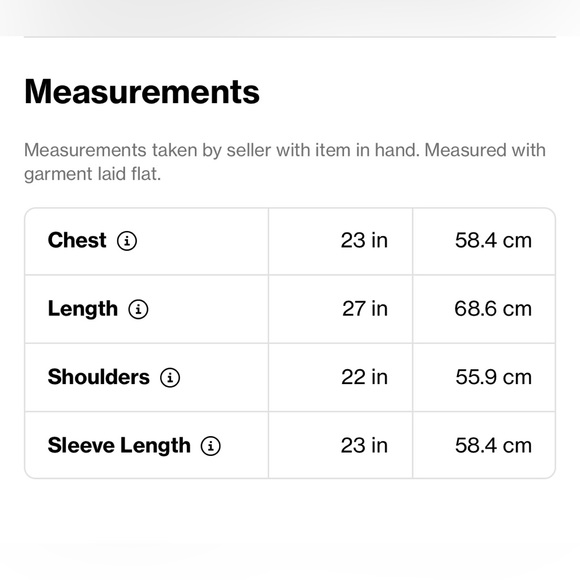Click the Sleeve Length 58.4 cm value
580x580 pixels.
tap(493, 446)
